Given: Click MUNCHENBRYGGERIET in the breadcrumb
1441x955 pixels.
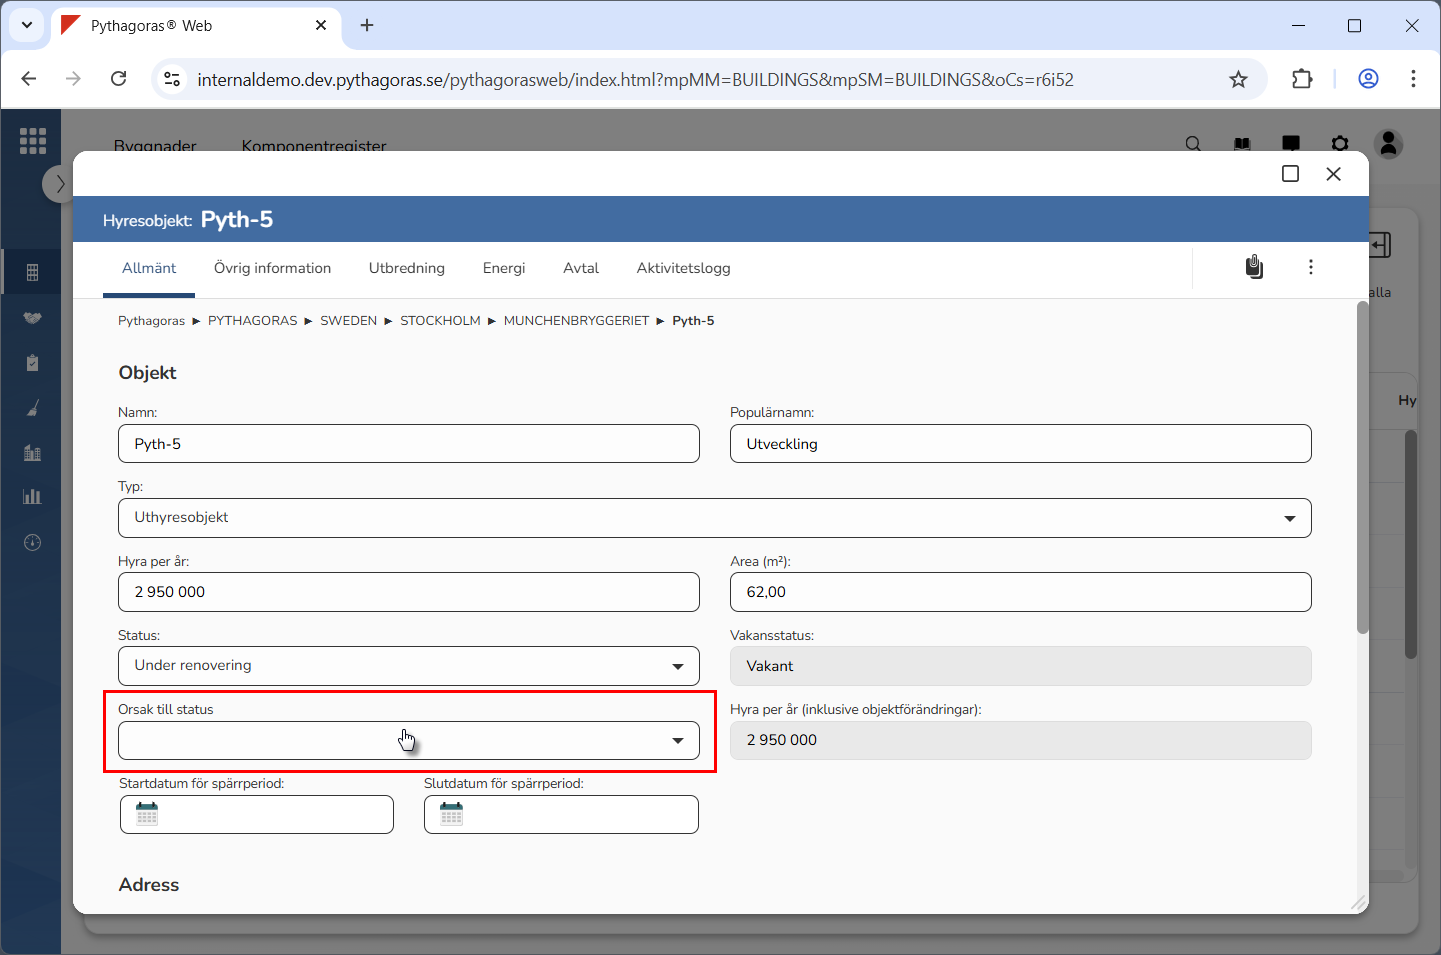Looking at the screenshot, I should pyautogui.click(x=576, y=321).
